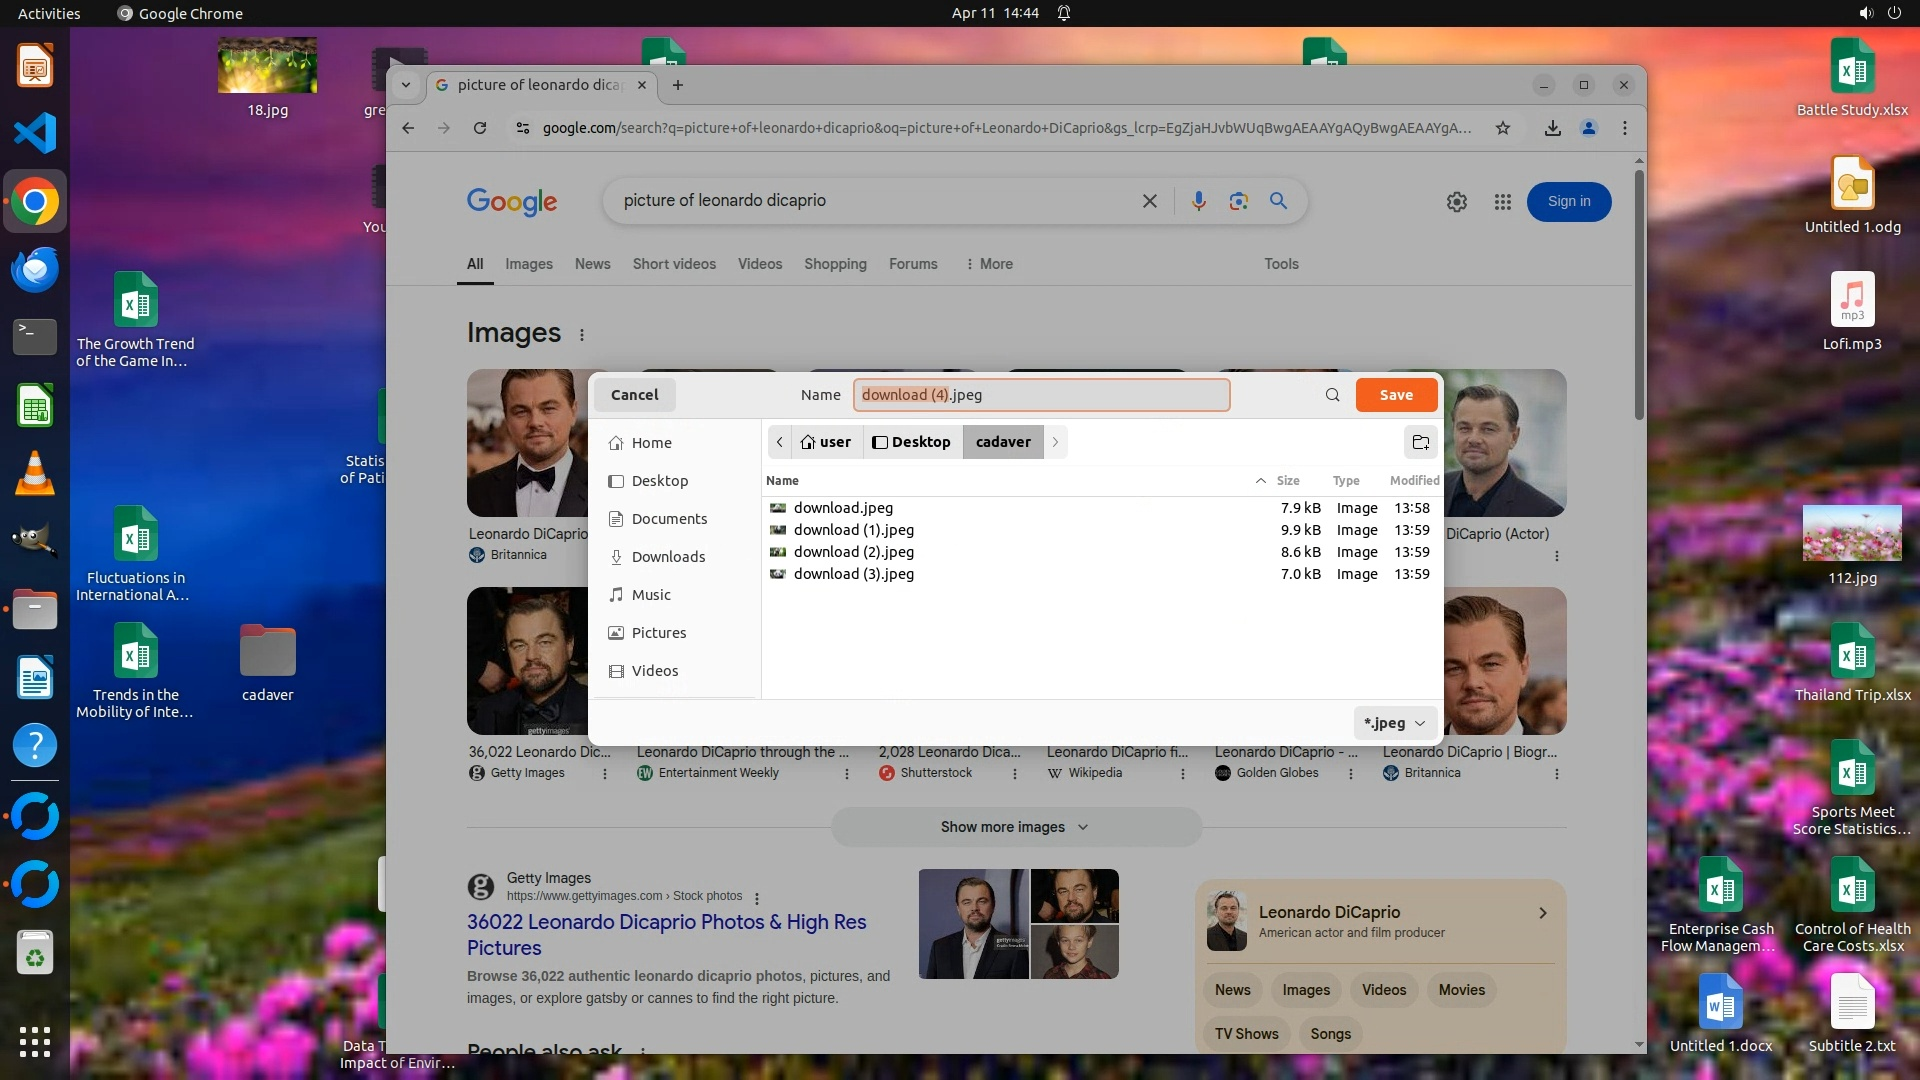Click the create new folder icon
This screenshot has height=1080, width=1920.
tap(1420, 442)
